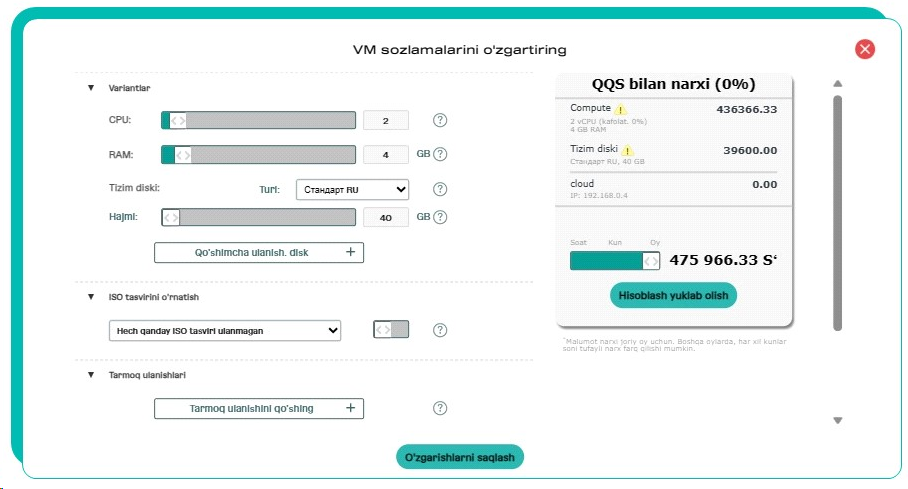Click O'zgarishlarni saqlash button

tap(460, 457)
